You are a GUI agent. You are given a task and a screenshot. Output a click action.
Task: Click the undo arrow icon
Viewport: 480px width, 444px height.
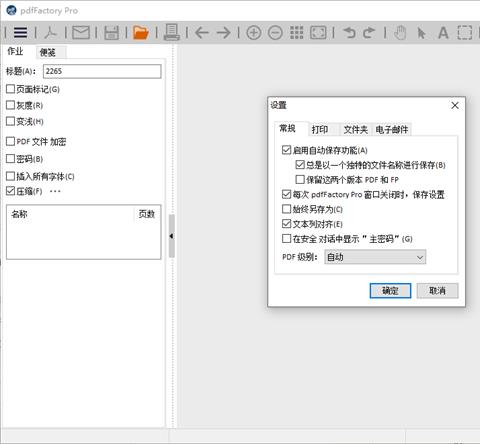point(349,33)
